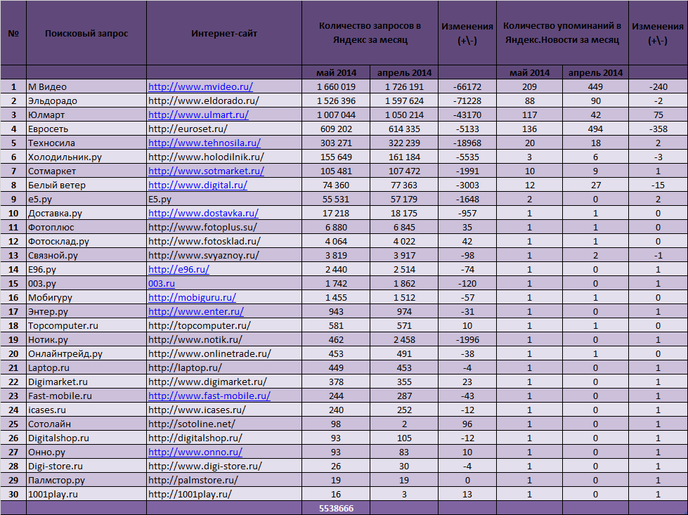Select the http://www.holodilnik.ru/ cell
Screen dimensions: 688x515
(224, 157)
